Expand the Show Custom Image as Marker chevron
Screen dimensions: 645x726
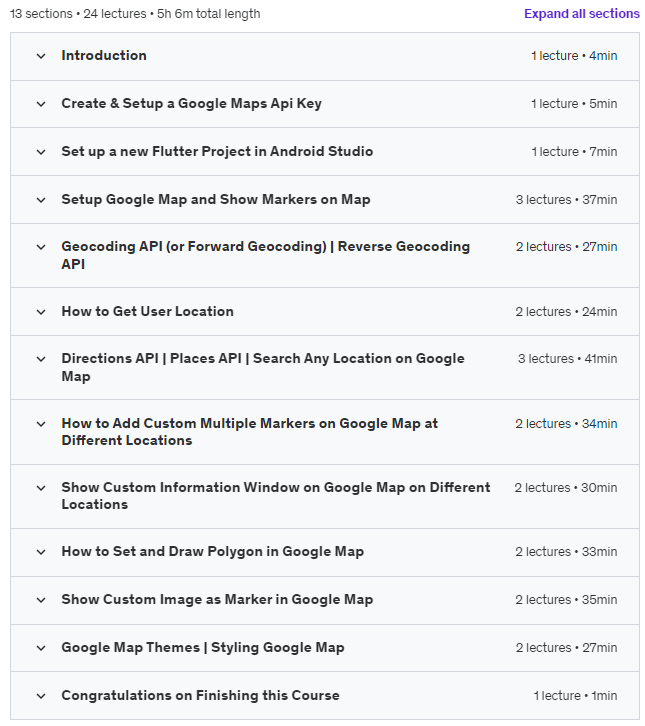[41, 600]
